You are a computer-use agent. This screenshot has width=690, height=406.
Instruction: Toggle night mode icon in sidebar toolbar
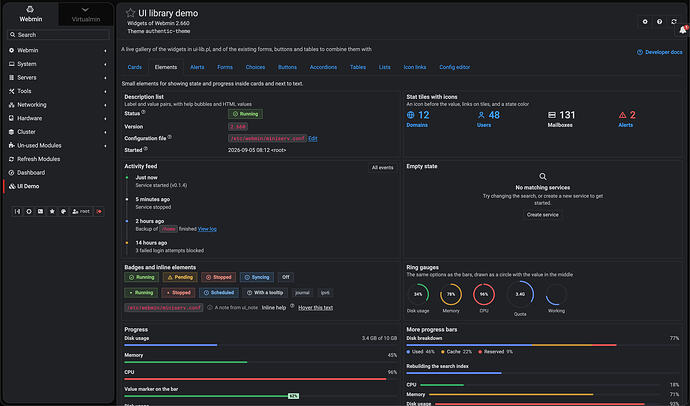[29, 212]
